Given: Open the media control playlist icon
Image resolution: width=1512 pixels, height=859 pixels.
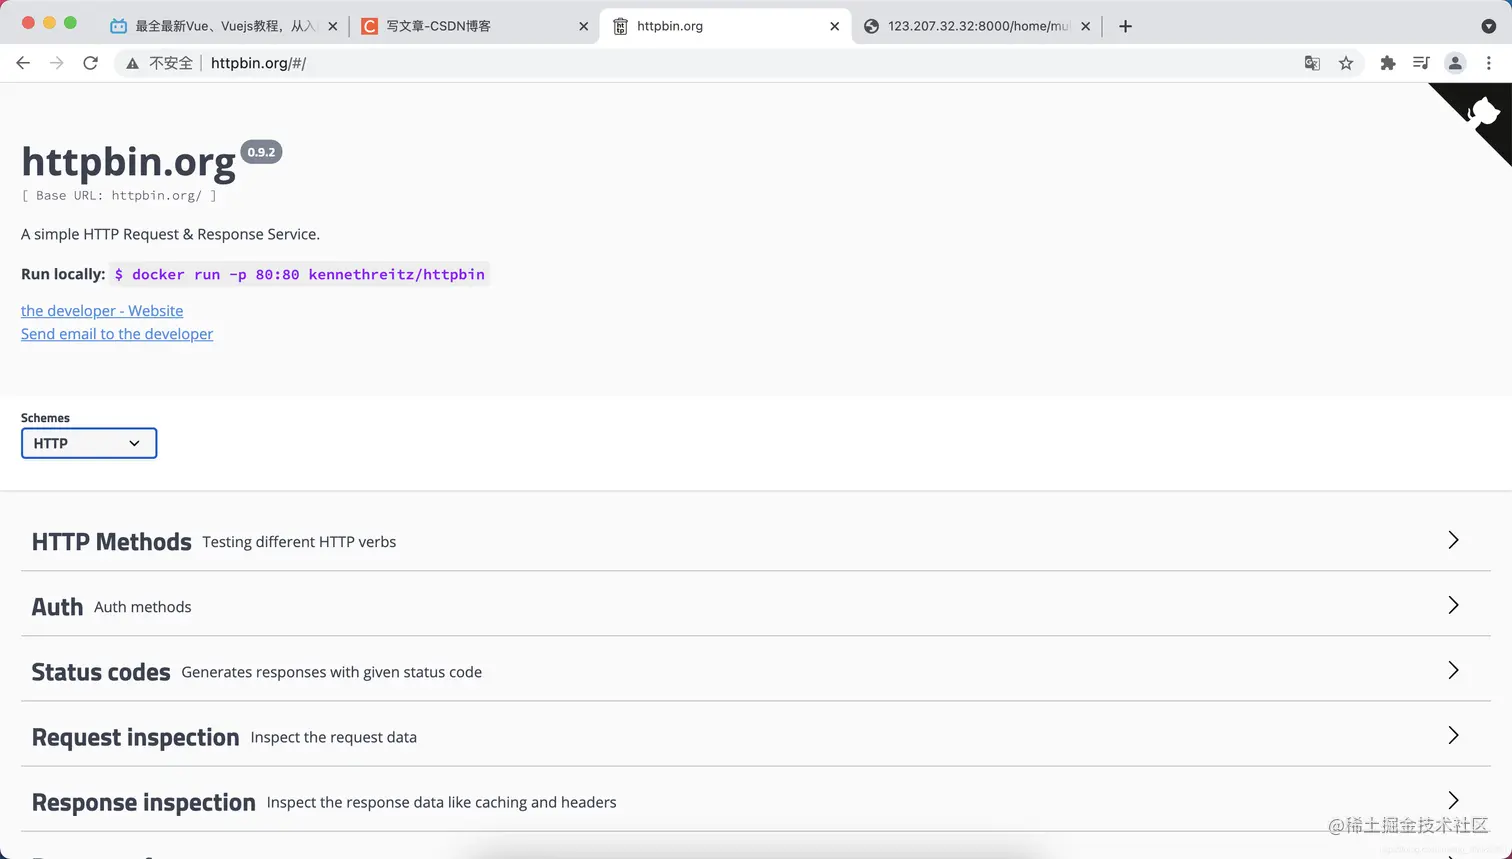Looking at the screenshot, I should tap(1421, 63).
